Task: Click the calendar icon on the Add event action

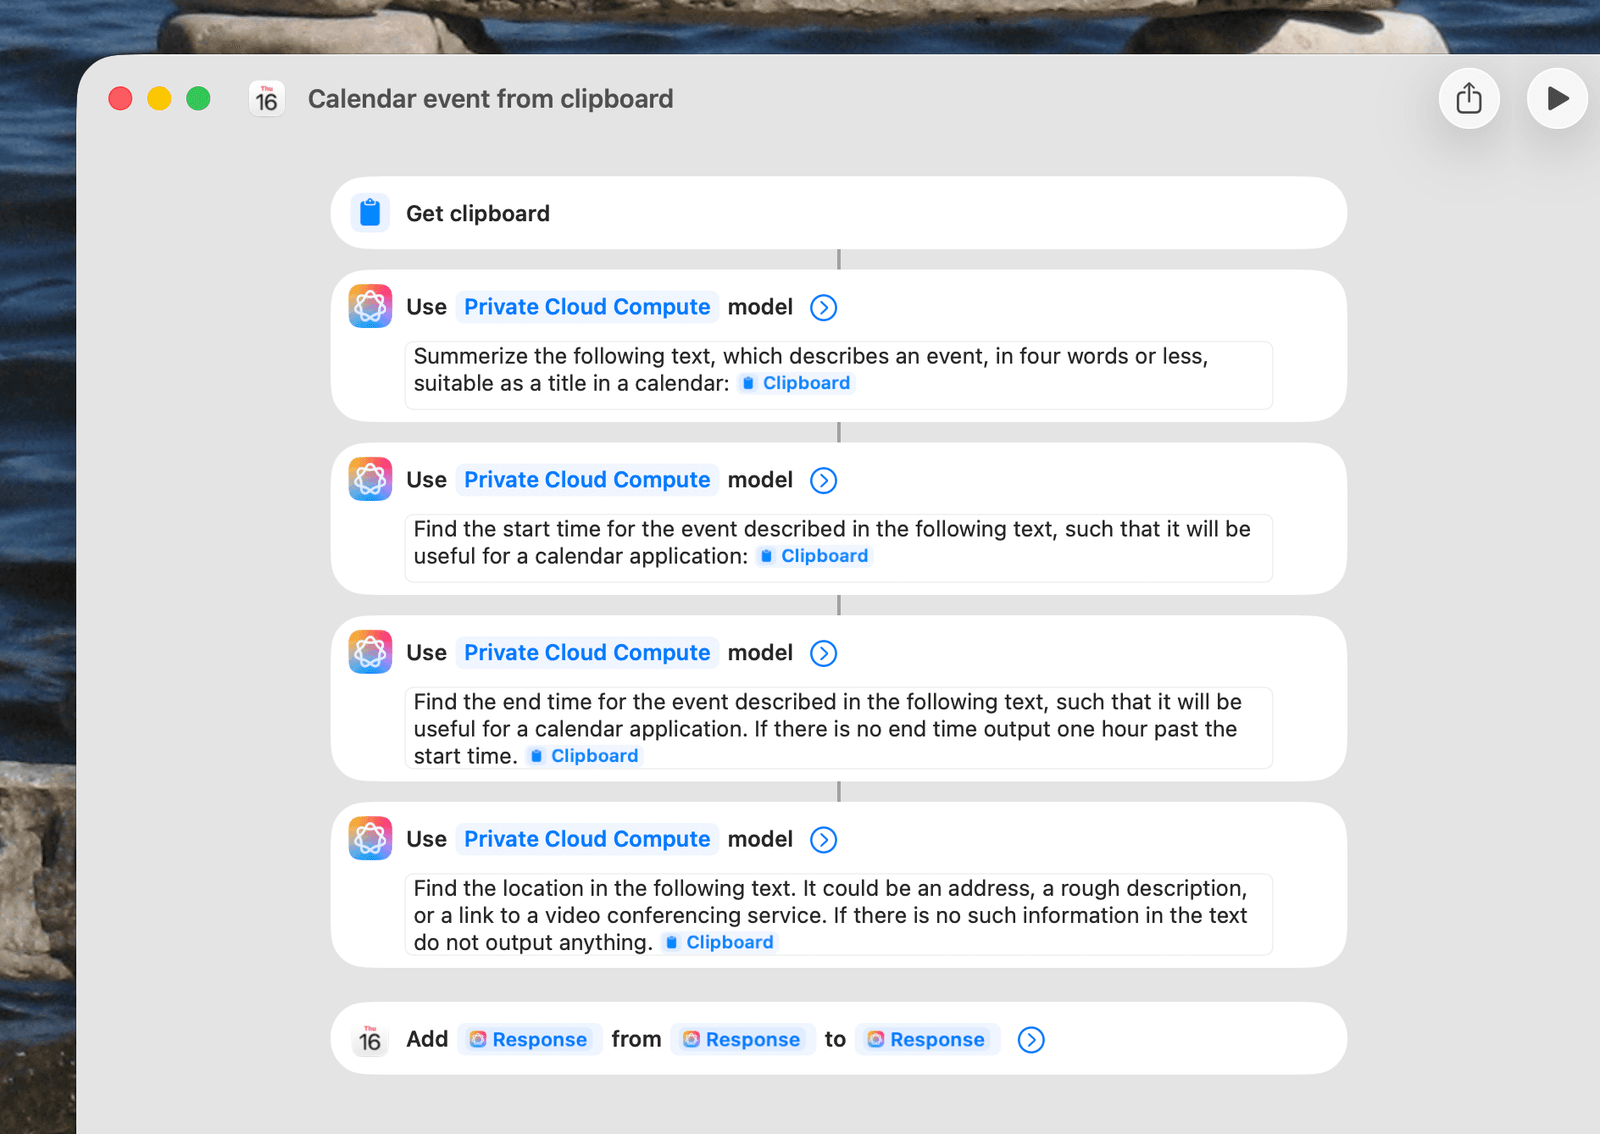Action: (x=370, y=1040)
